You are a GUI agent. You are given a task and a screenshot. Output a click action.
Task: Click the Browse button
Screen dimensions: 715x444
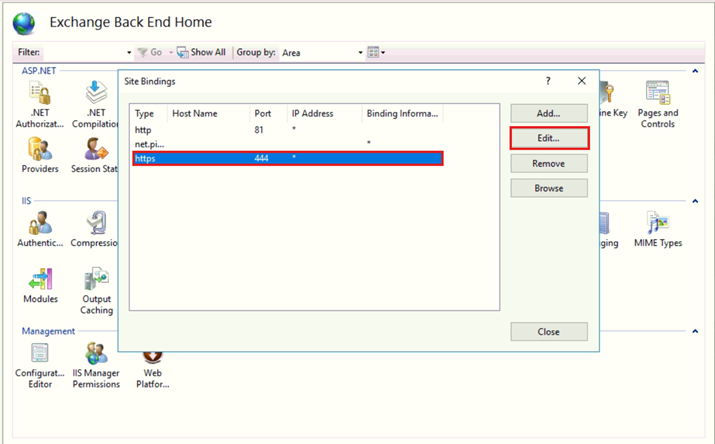coord(549,188)
